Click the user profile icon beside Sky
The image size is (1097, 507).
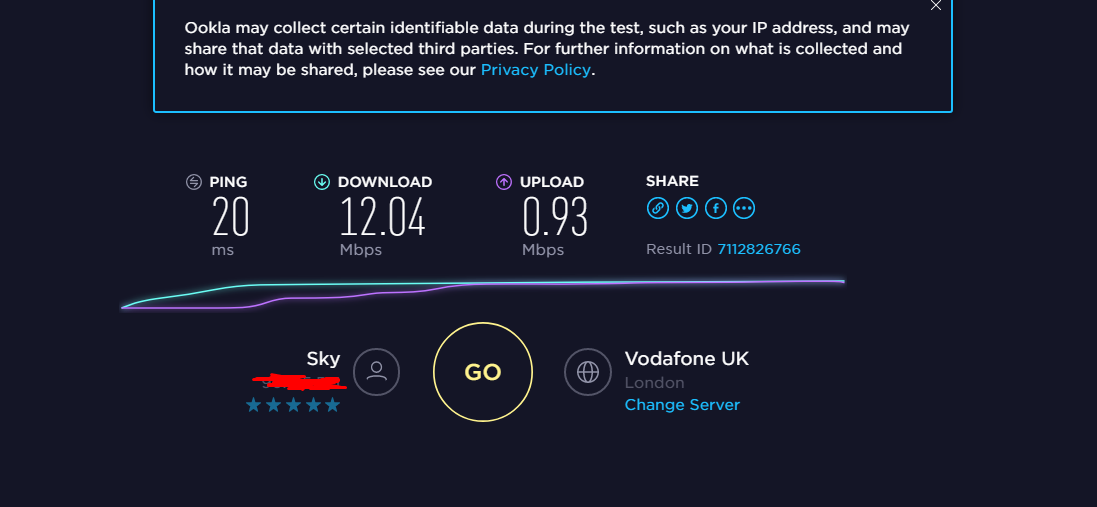(376, 372)
